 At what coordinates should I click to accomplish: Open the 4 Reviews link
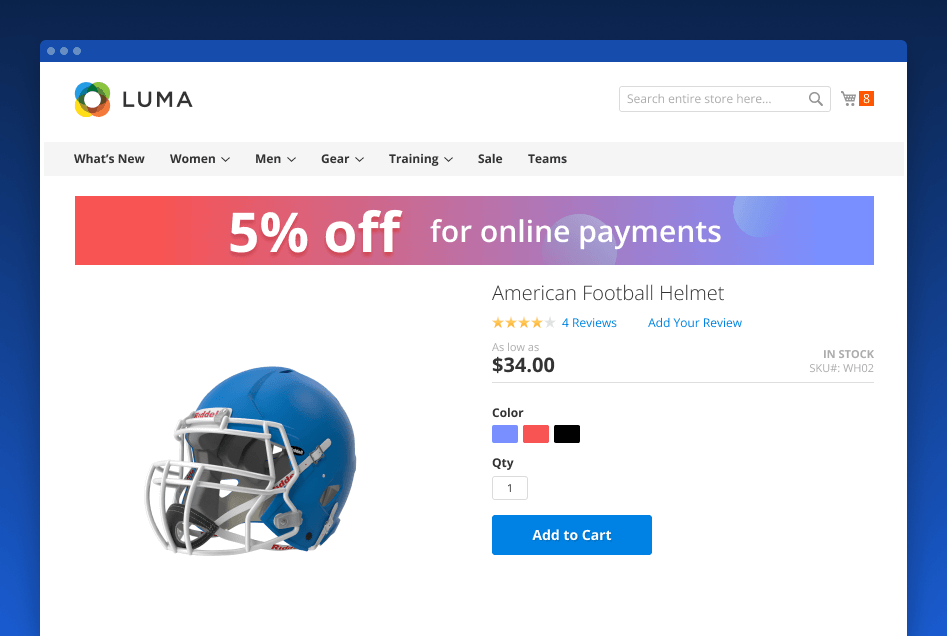[x=589, y=323]
